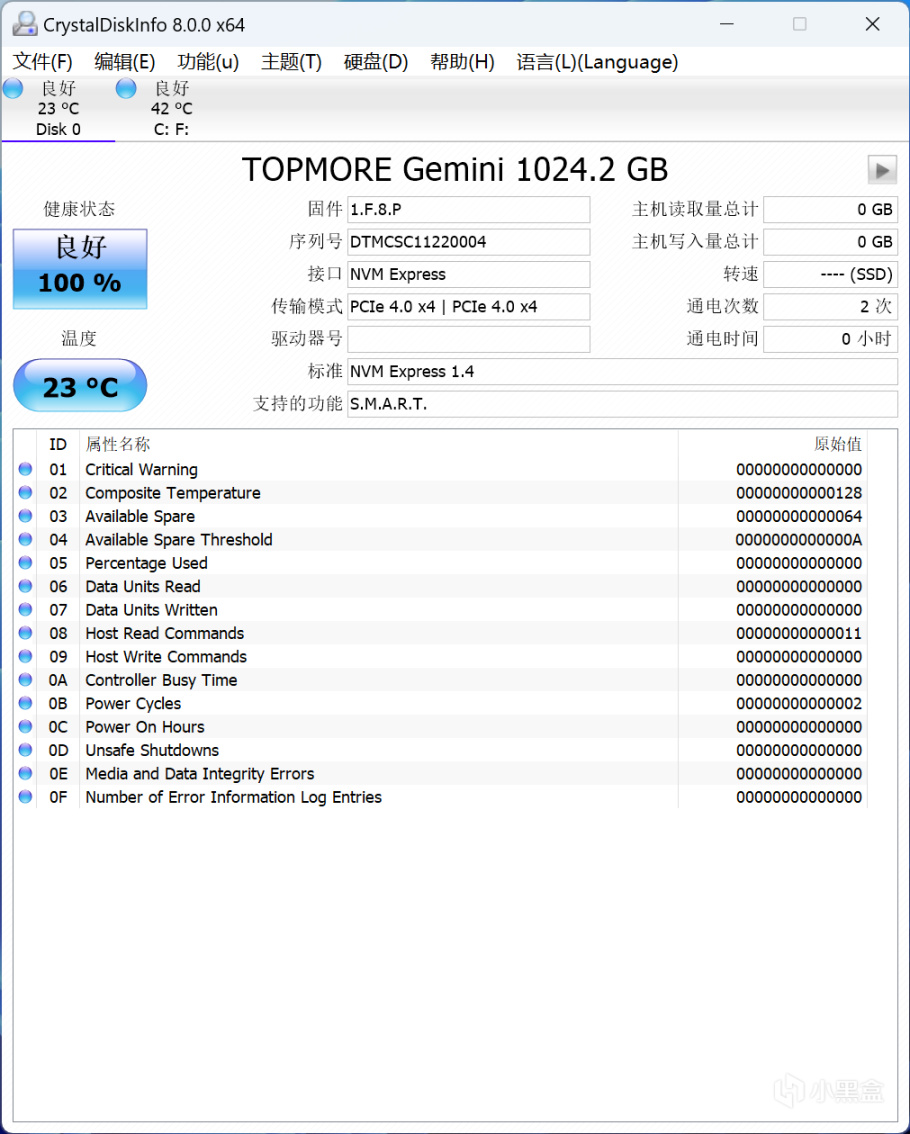Screen dimensions: 910x1134
Task: Click the 良好 100 % health status button
Action: point(80,268)
